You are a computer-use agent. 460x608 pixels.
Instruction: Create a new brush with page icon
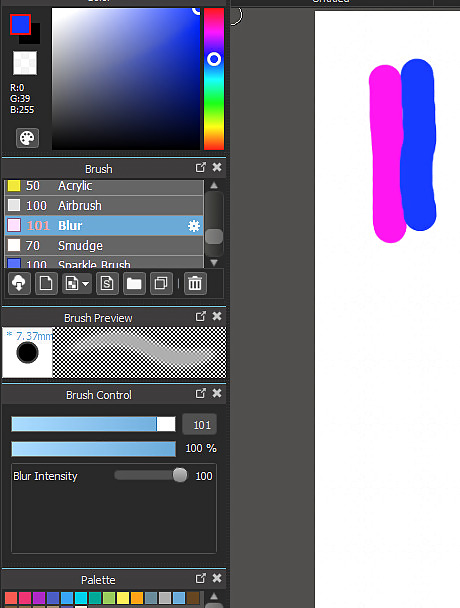pos(46,283)
